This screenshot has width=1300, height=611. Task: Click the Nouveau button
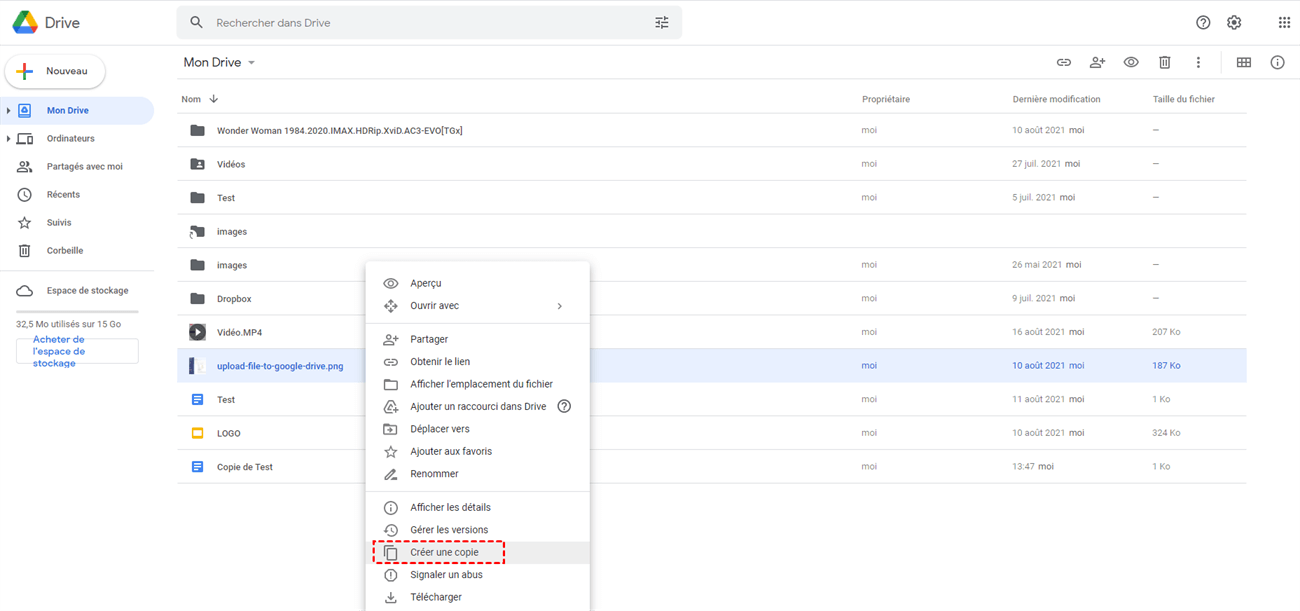[x=56, y=72]
